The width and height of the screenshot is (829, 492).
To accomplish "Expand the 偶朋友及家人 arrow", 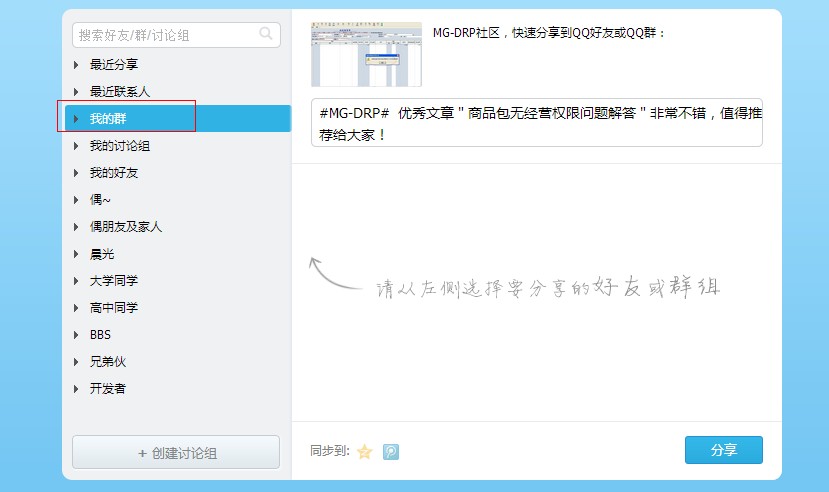I will point(76,227).
